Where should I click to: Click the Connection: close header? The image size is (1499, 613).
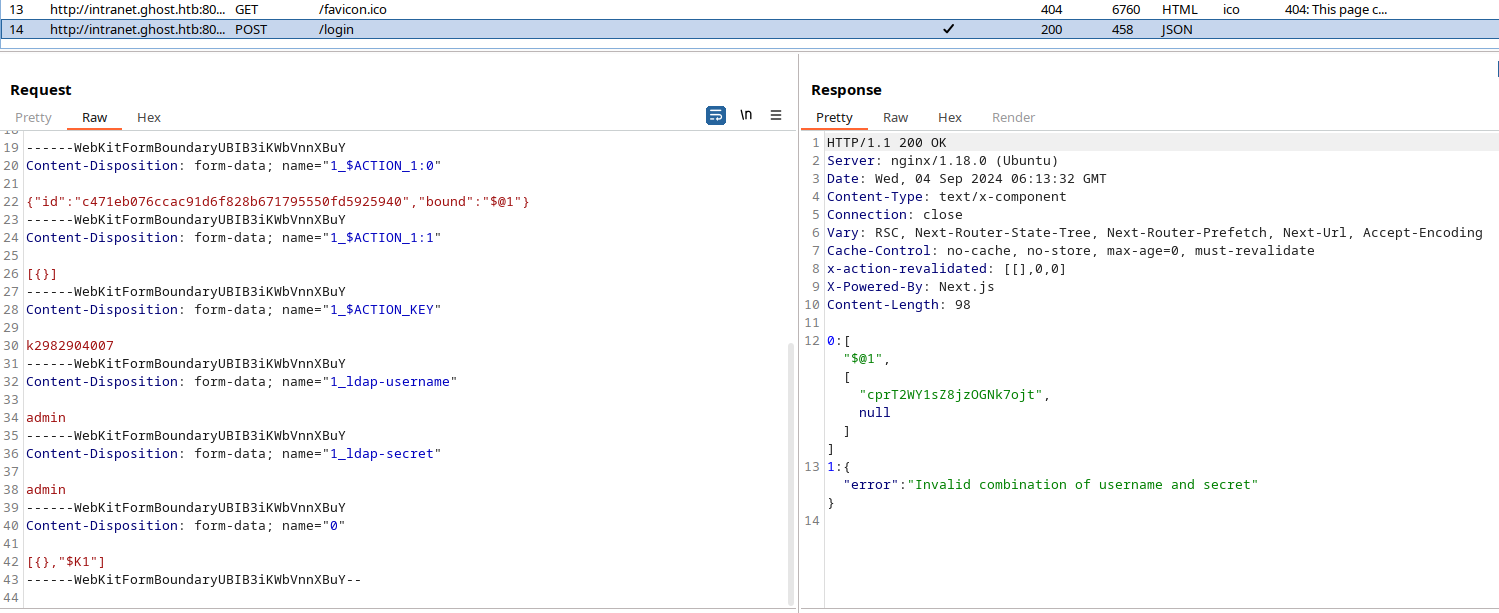tap(895, 215)
